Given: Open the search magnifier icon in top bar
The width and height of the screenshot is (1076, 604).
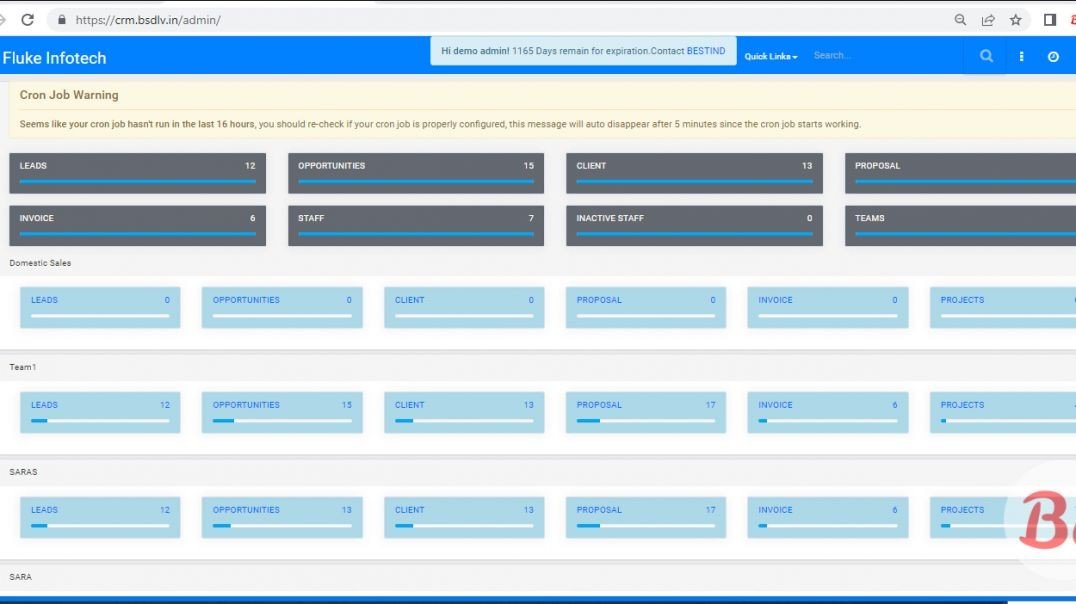Looking at the screenshot, I should (x=985, y=56).
